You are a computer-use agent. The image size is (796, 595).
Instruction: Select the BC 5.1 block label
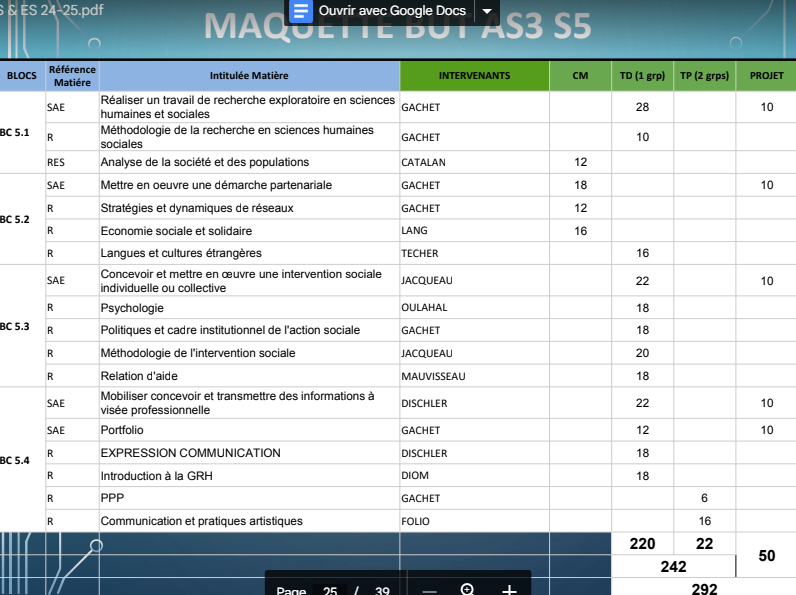click(15, 133)
